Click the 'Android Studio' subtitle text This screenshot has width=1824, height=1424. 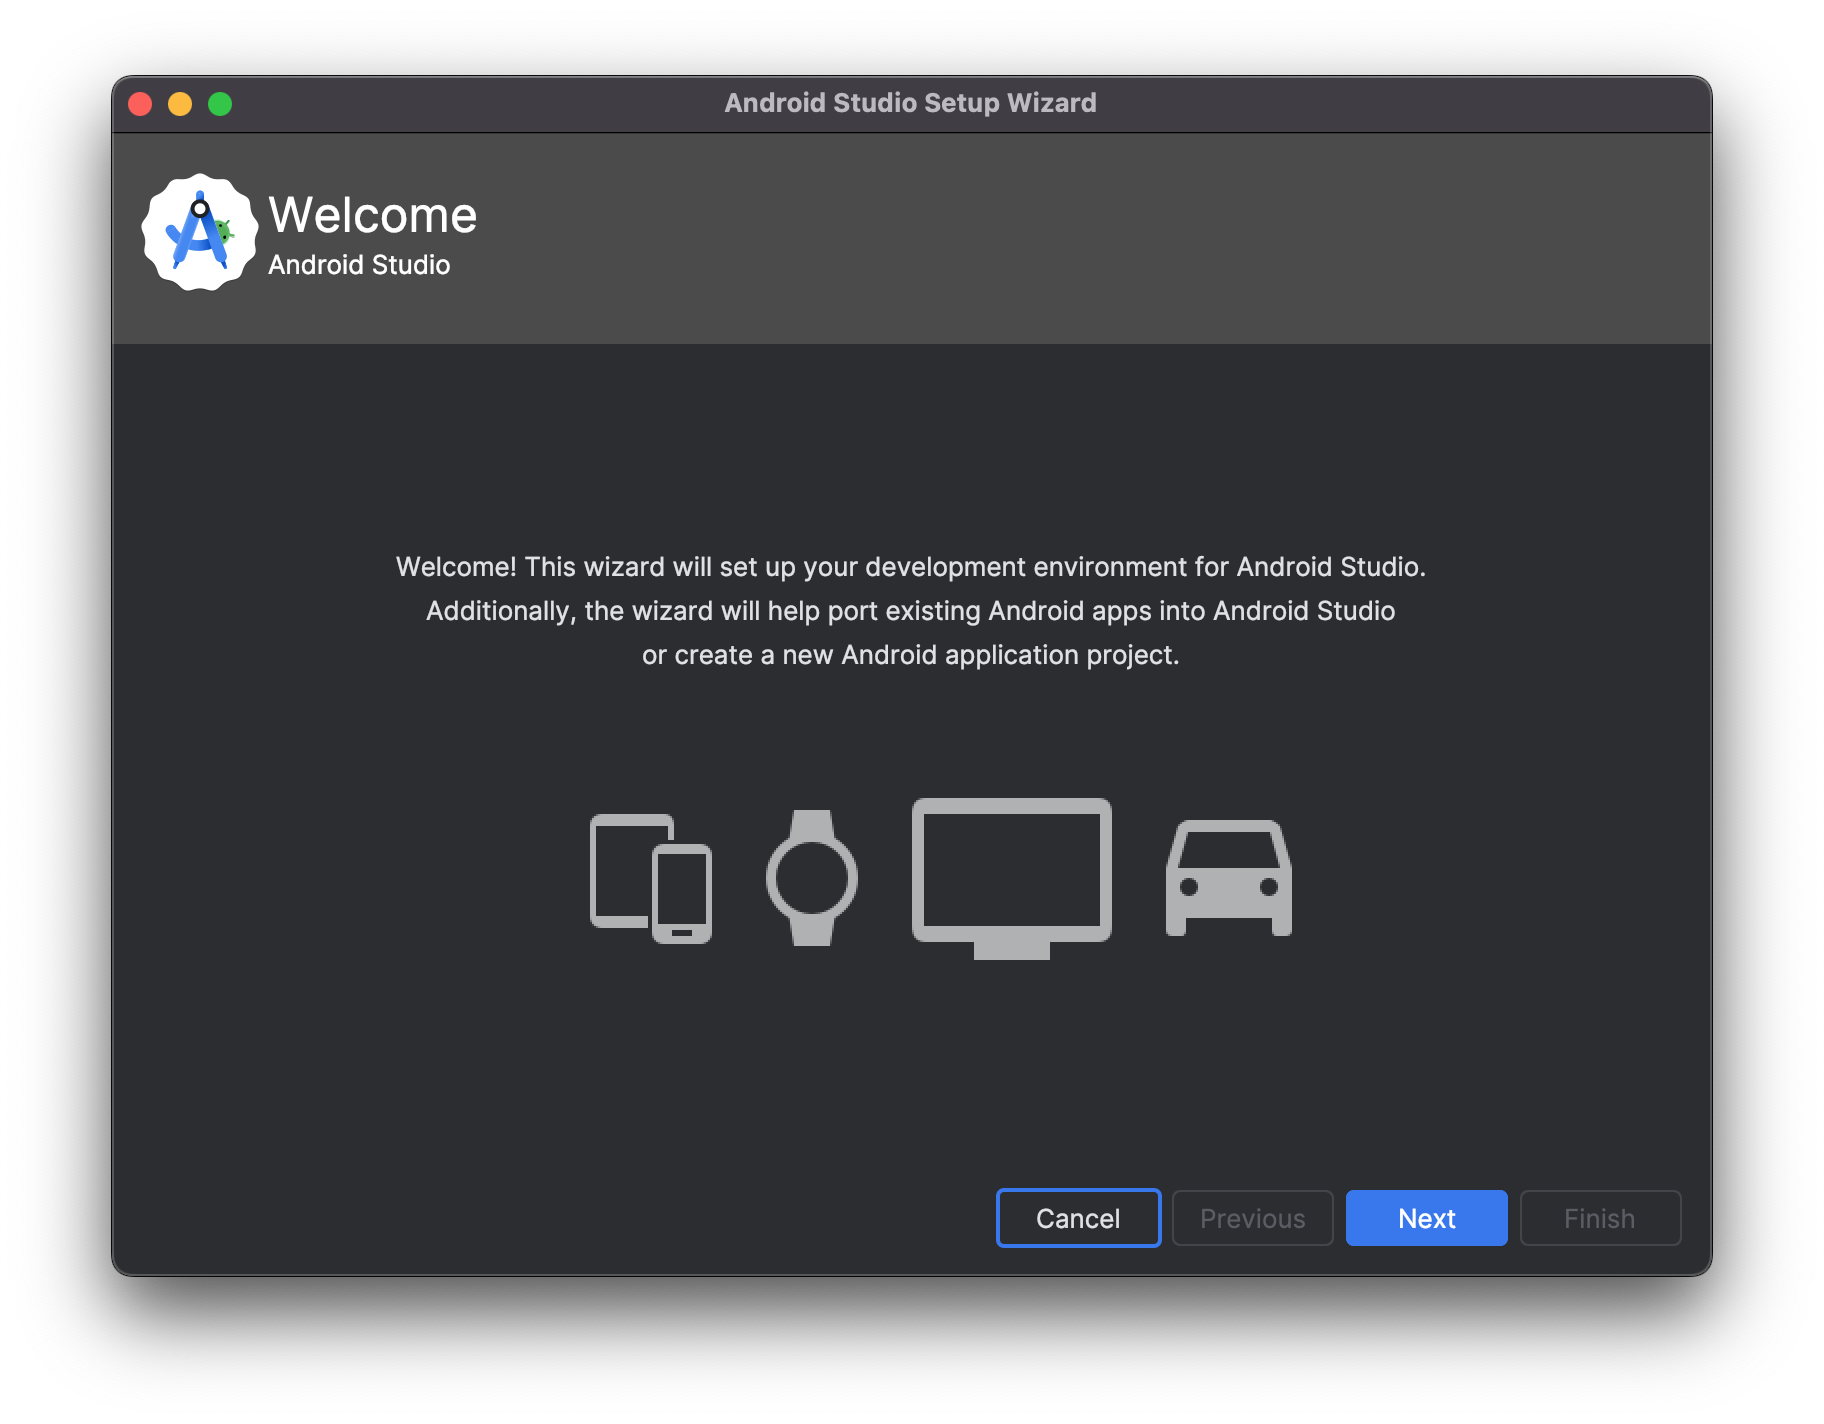(x=359, y=265)
